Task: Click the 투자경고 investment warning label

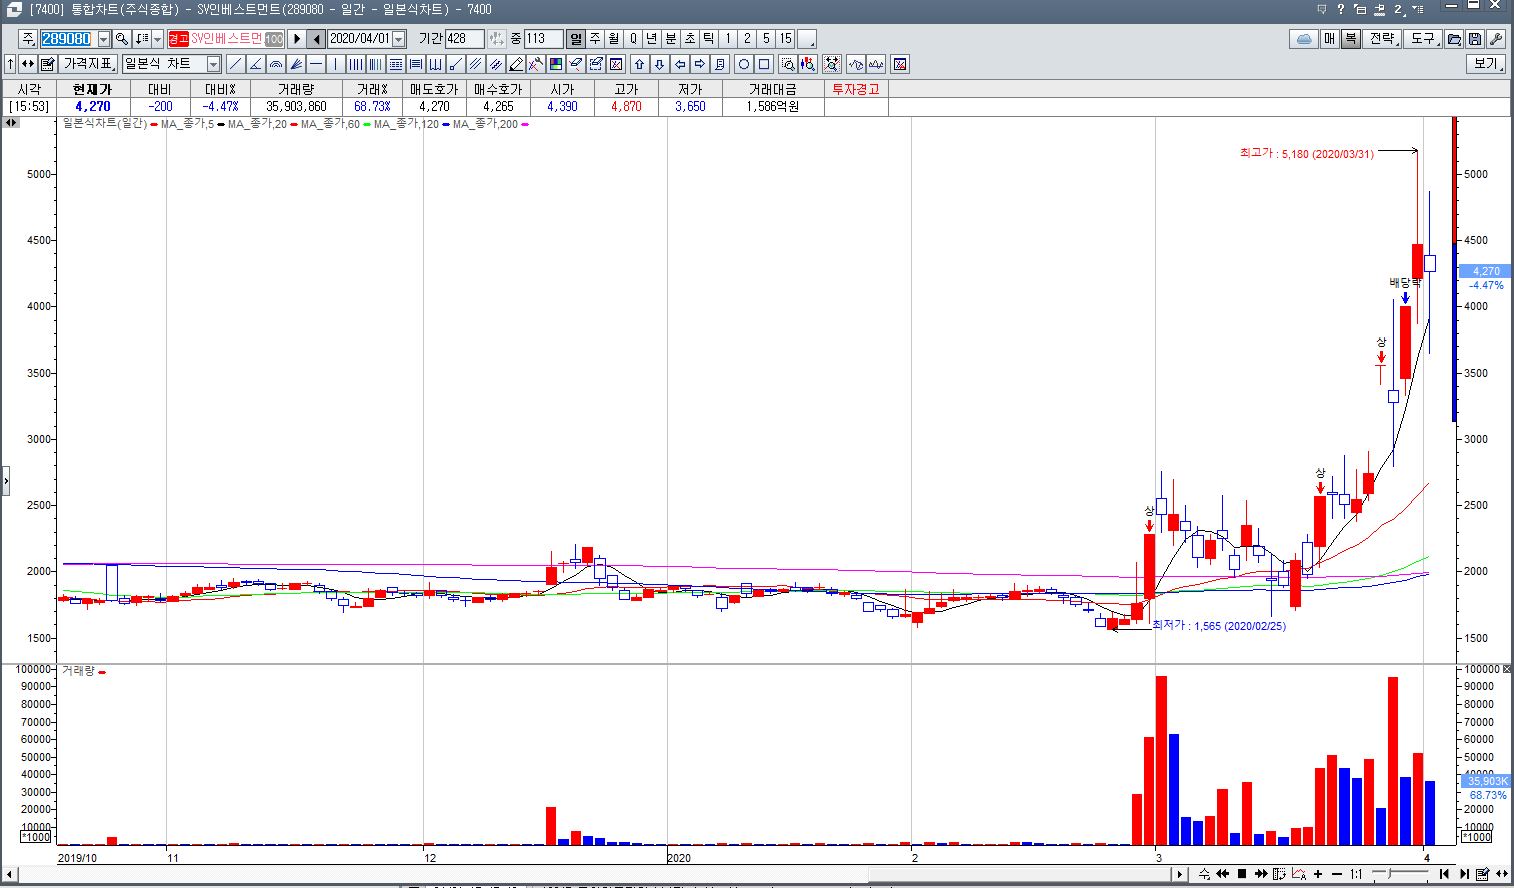Action: [x=856, y=89]
